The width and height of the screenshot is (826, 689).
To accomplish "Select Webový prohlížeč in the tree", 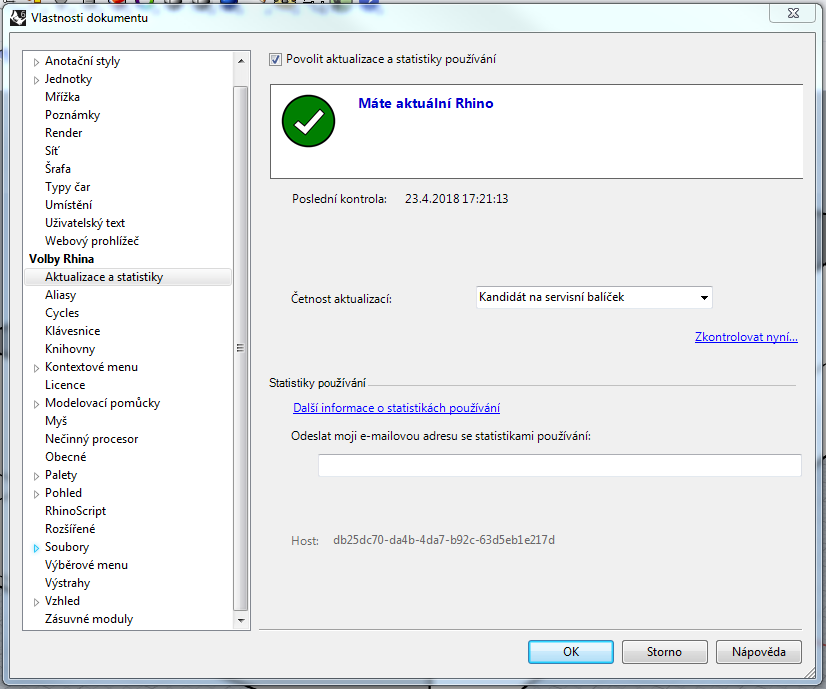I will (92, 241).
